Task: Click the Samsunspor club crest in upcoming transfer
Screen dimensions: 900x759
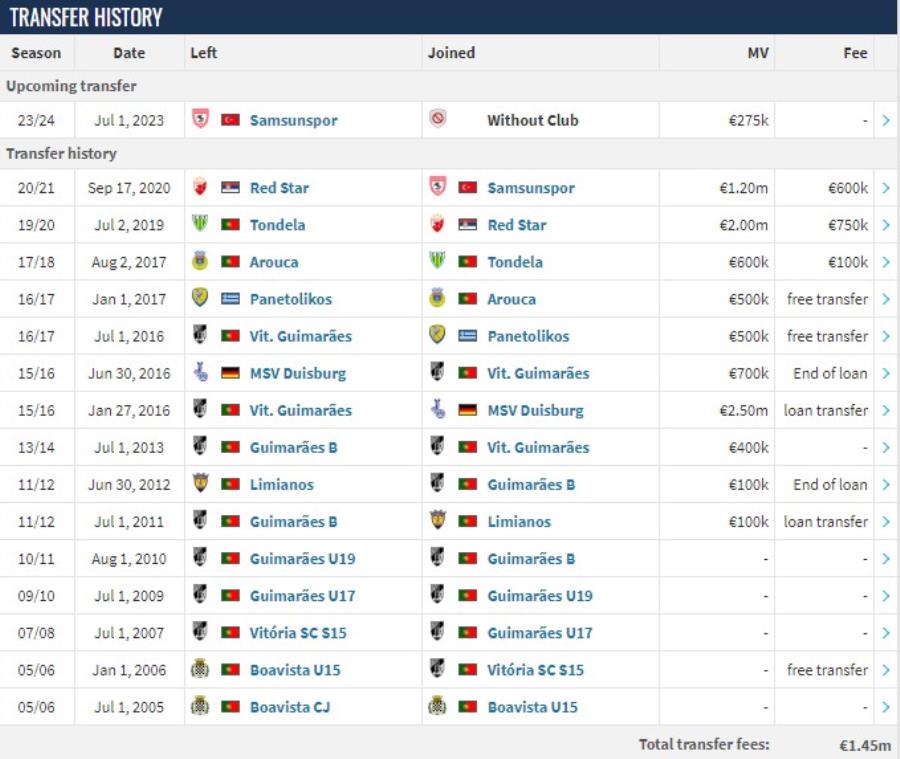Action: coord(200,119)
